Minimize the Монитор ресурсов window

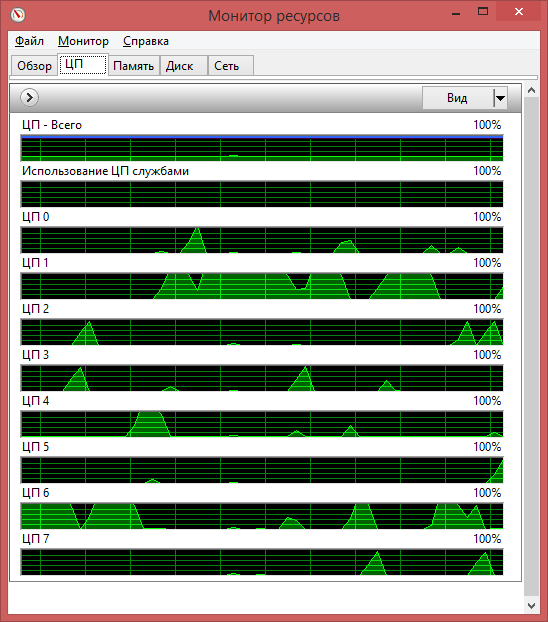coord(456,13)
